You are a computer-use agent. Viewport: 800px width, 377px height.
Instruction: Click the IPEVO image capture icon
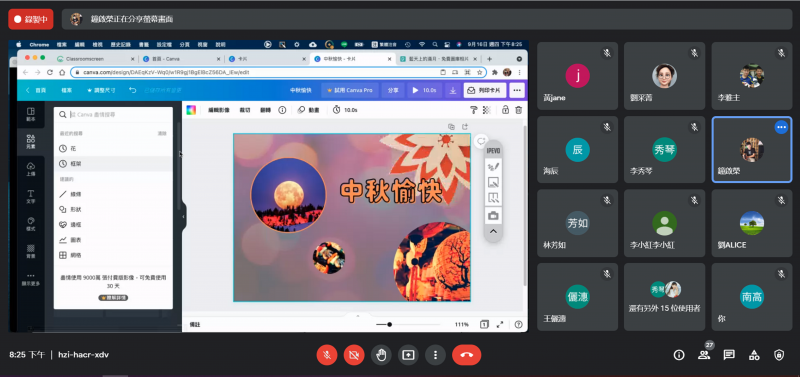coord(493,182)
